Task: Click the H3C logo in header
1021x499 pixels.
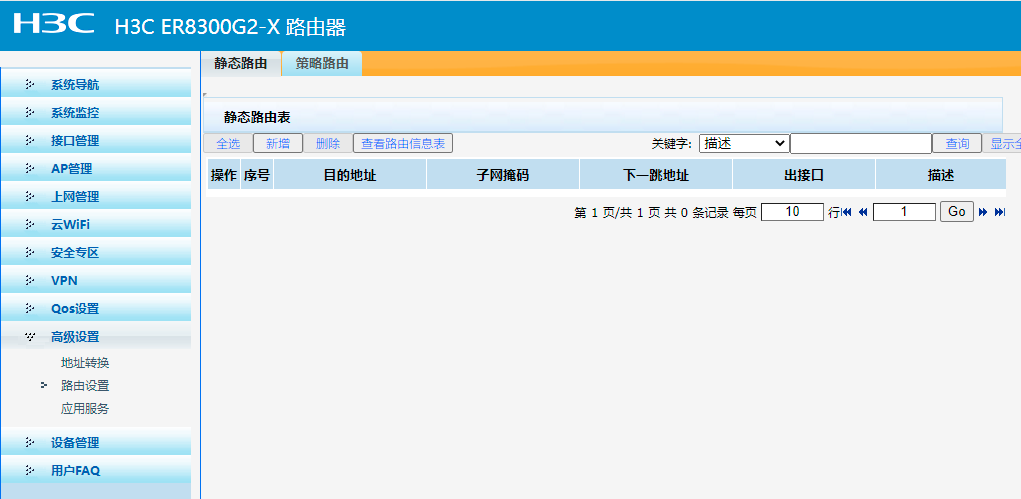Action: click(x=54, y=24)
